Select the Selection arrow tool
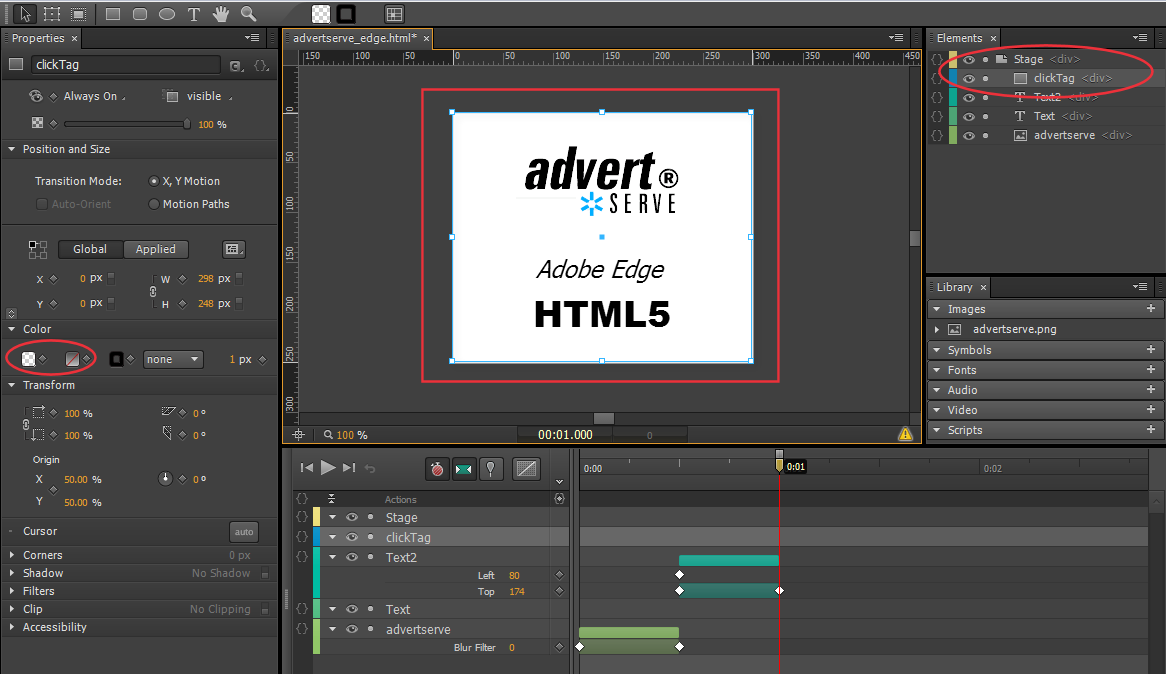The width and height of the screenshot is (1166, 674). point(25,13)
